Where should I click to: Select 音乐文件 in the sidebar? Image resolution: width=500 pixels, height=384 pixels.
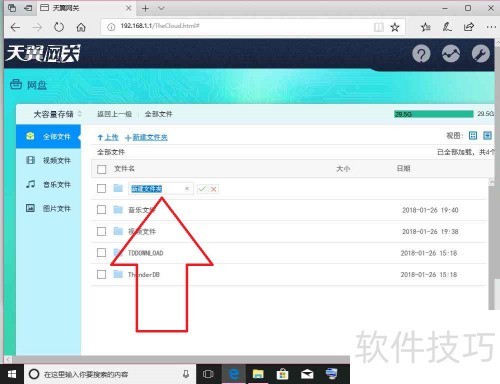[x=49, y=184]
